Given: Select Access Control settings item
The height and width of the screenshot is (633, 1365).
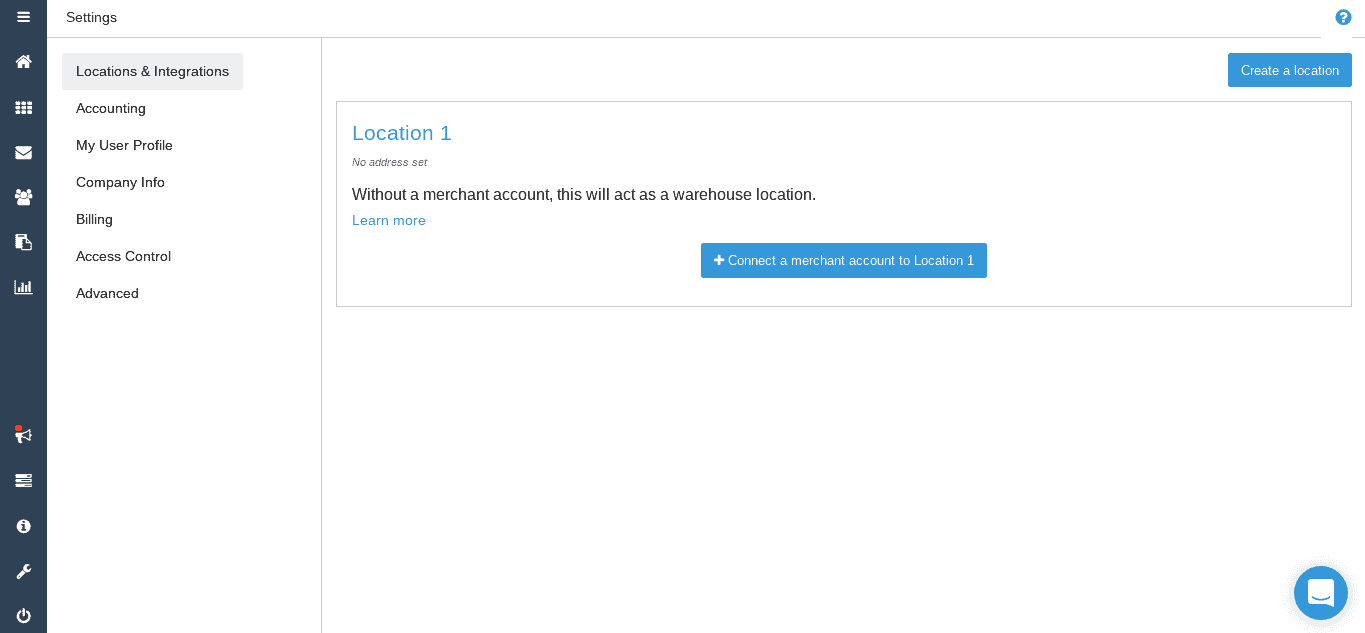Looking at the screenshot, I should (x=123, y=256).
